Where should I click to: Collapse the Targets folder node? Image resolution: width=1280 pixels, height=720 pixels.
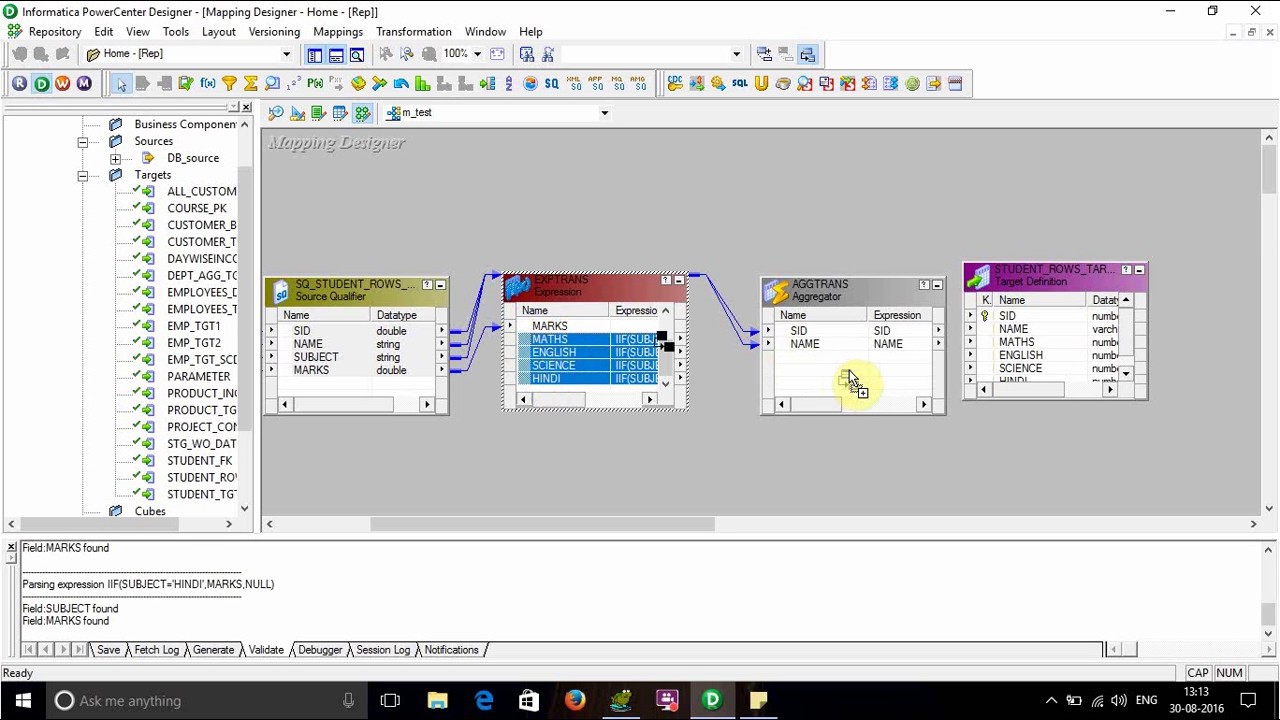click(x=83, y=176)
